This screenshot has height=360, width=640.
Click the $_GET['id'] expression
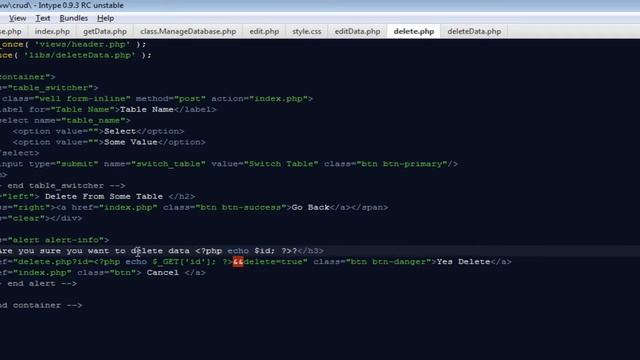[x=182, y=262]
